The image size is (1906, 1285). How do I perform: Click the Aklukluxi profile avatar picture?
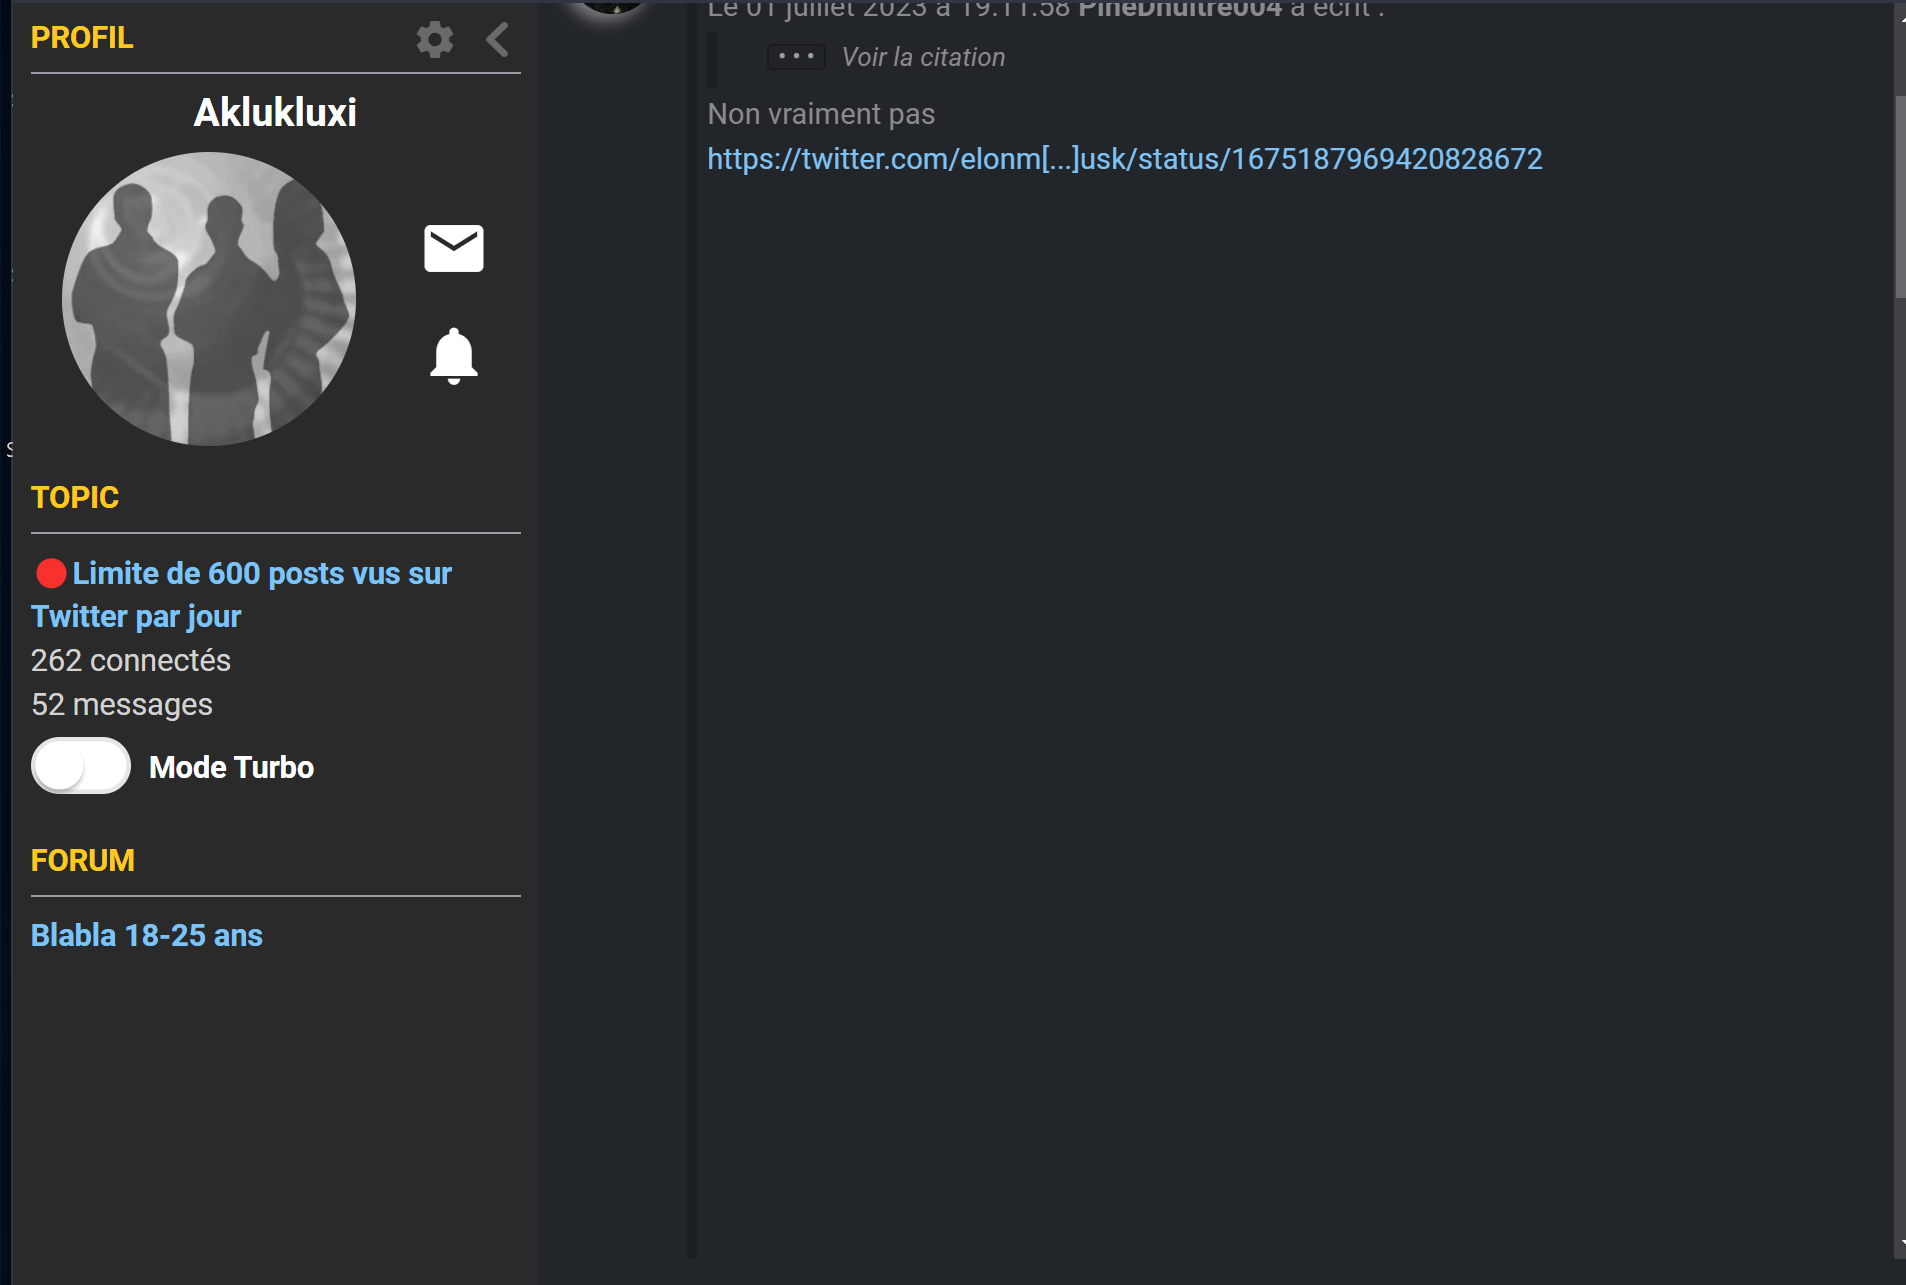pos(209,299)
